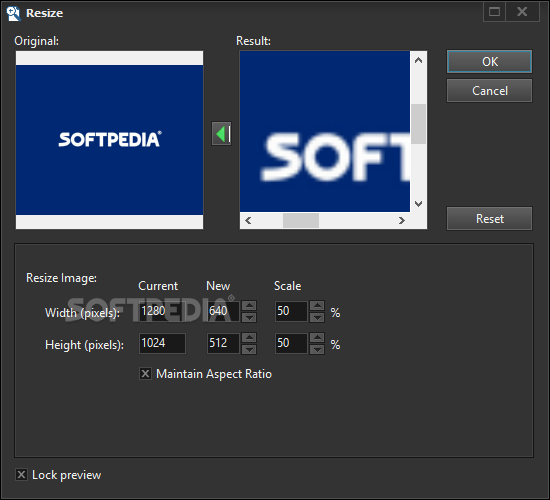
Task: Click the green preview arrow button
Action: (221, 134)
